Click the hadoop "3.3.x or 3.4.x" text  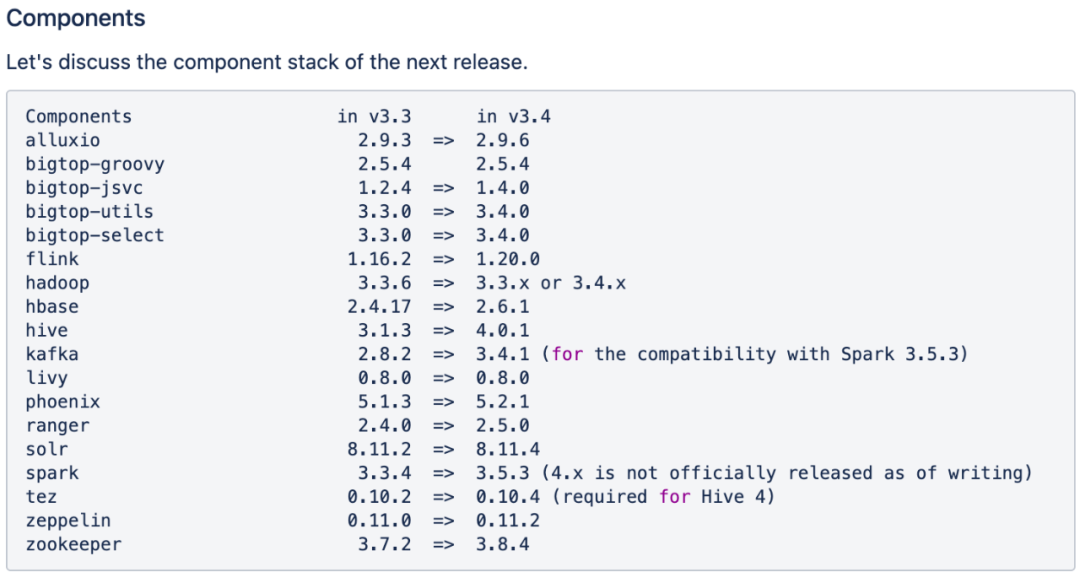click(551, 283)
